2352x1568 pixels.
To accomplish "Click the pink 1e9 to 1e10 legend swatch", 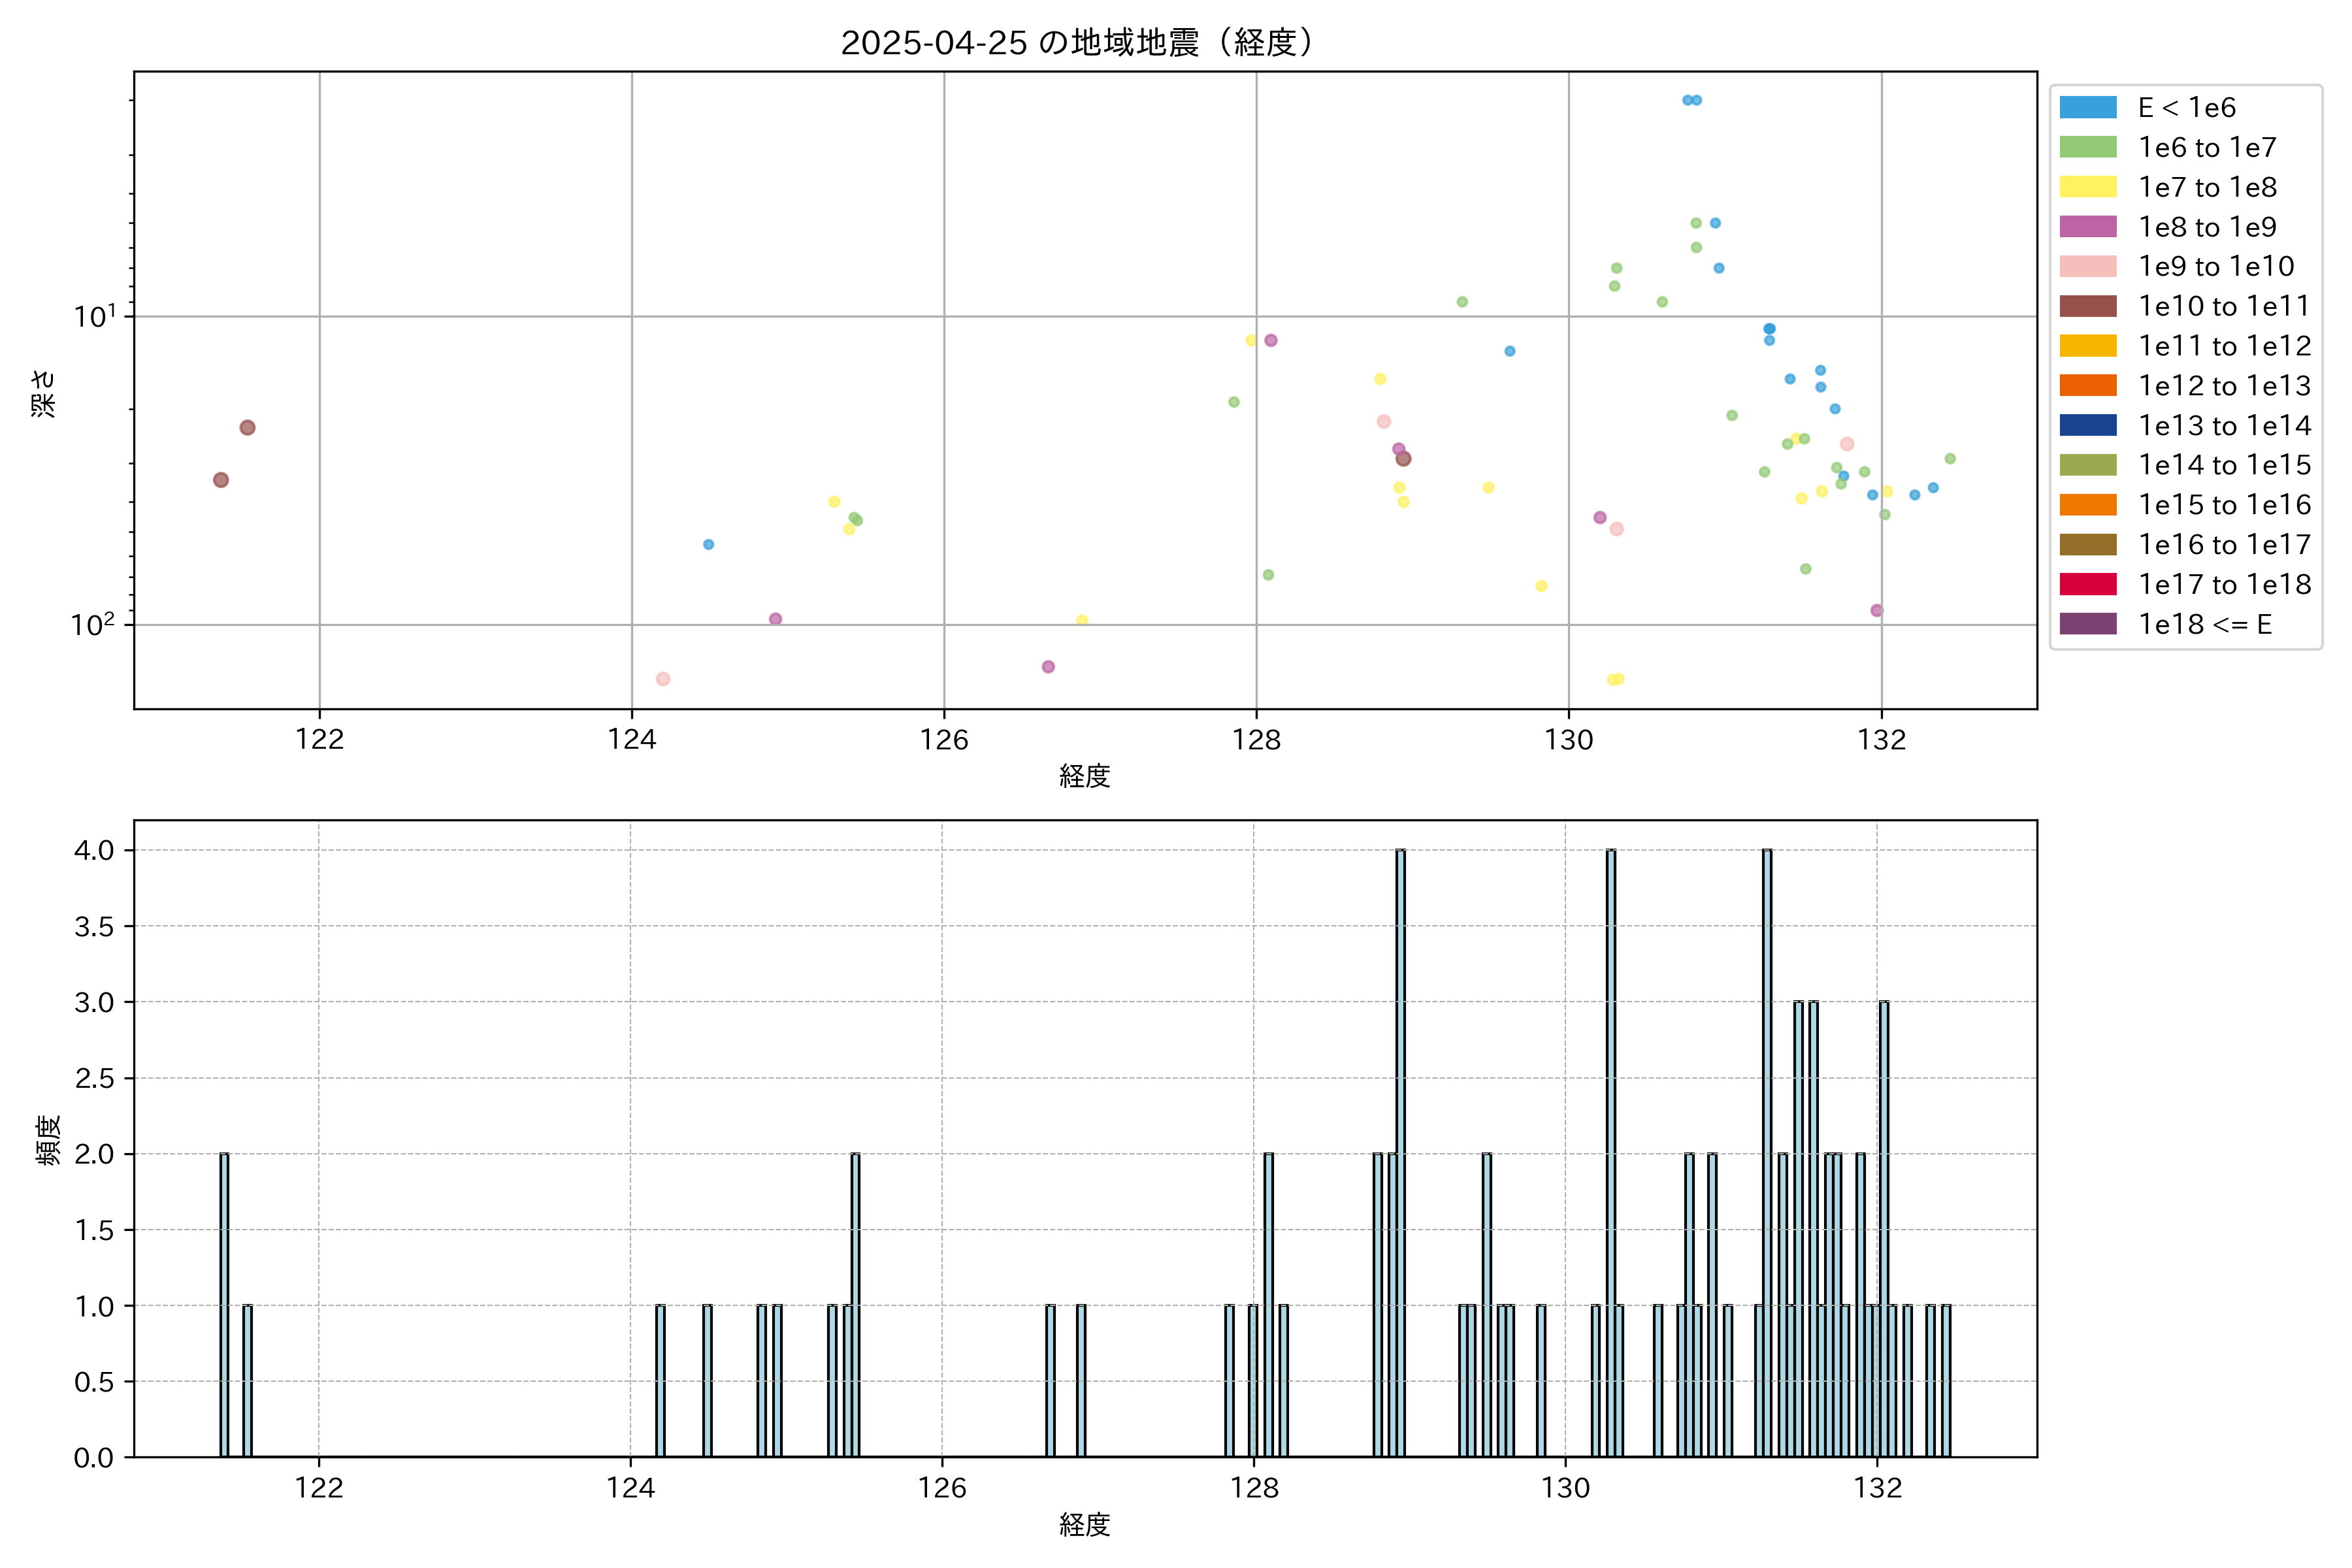I will pyautogui.click(x=2087, y=266).
